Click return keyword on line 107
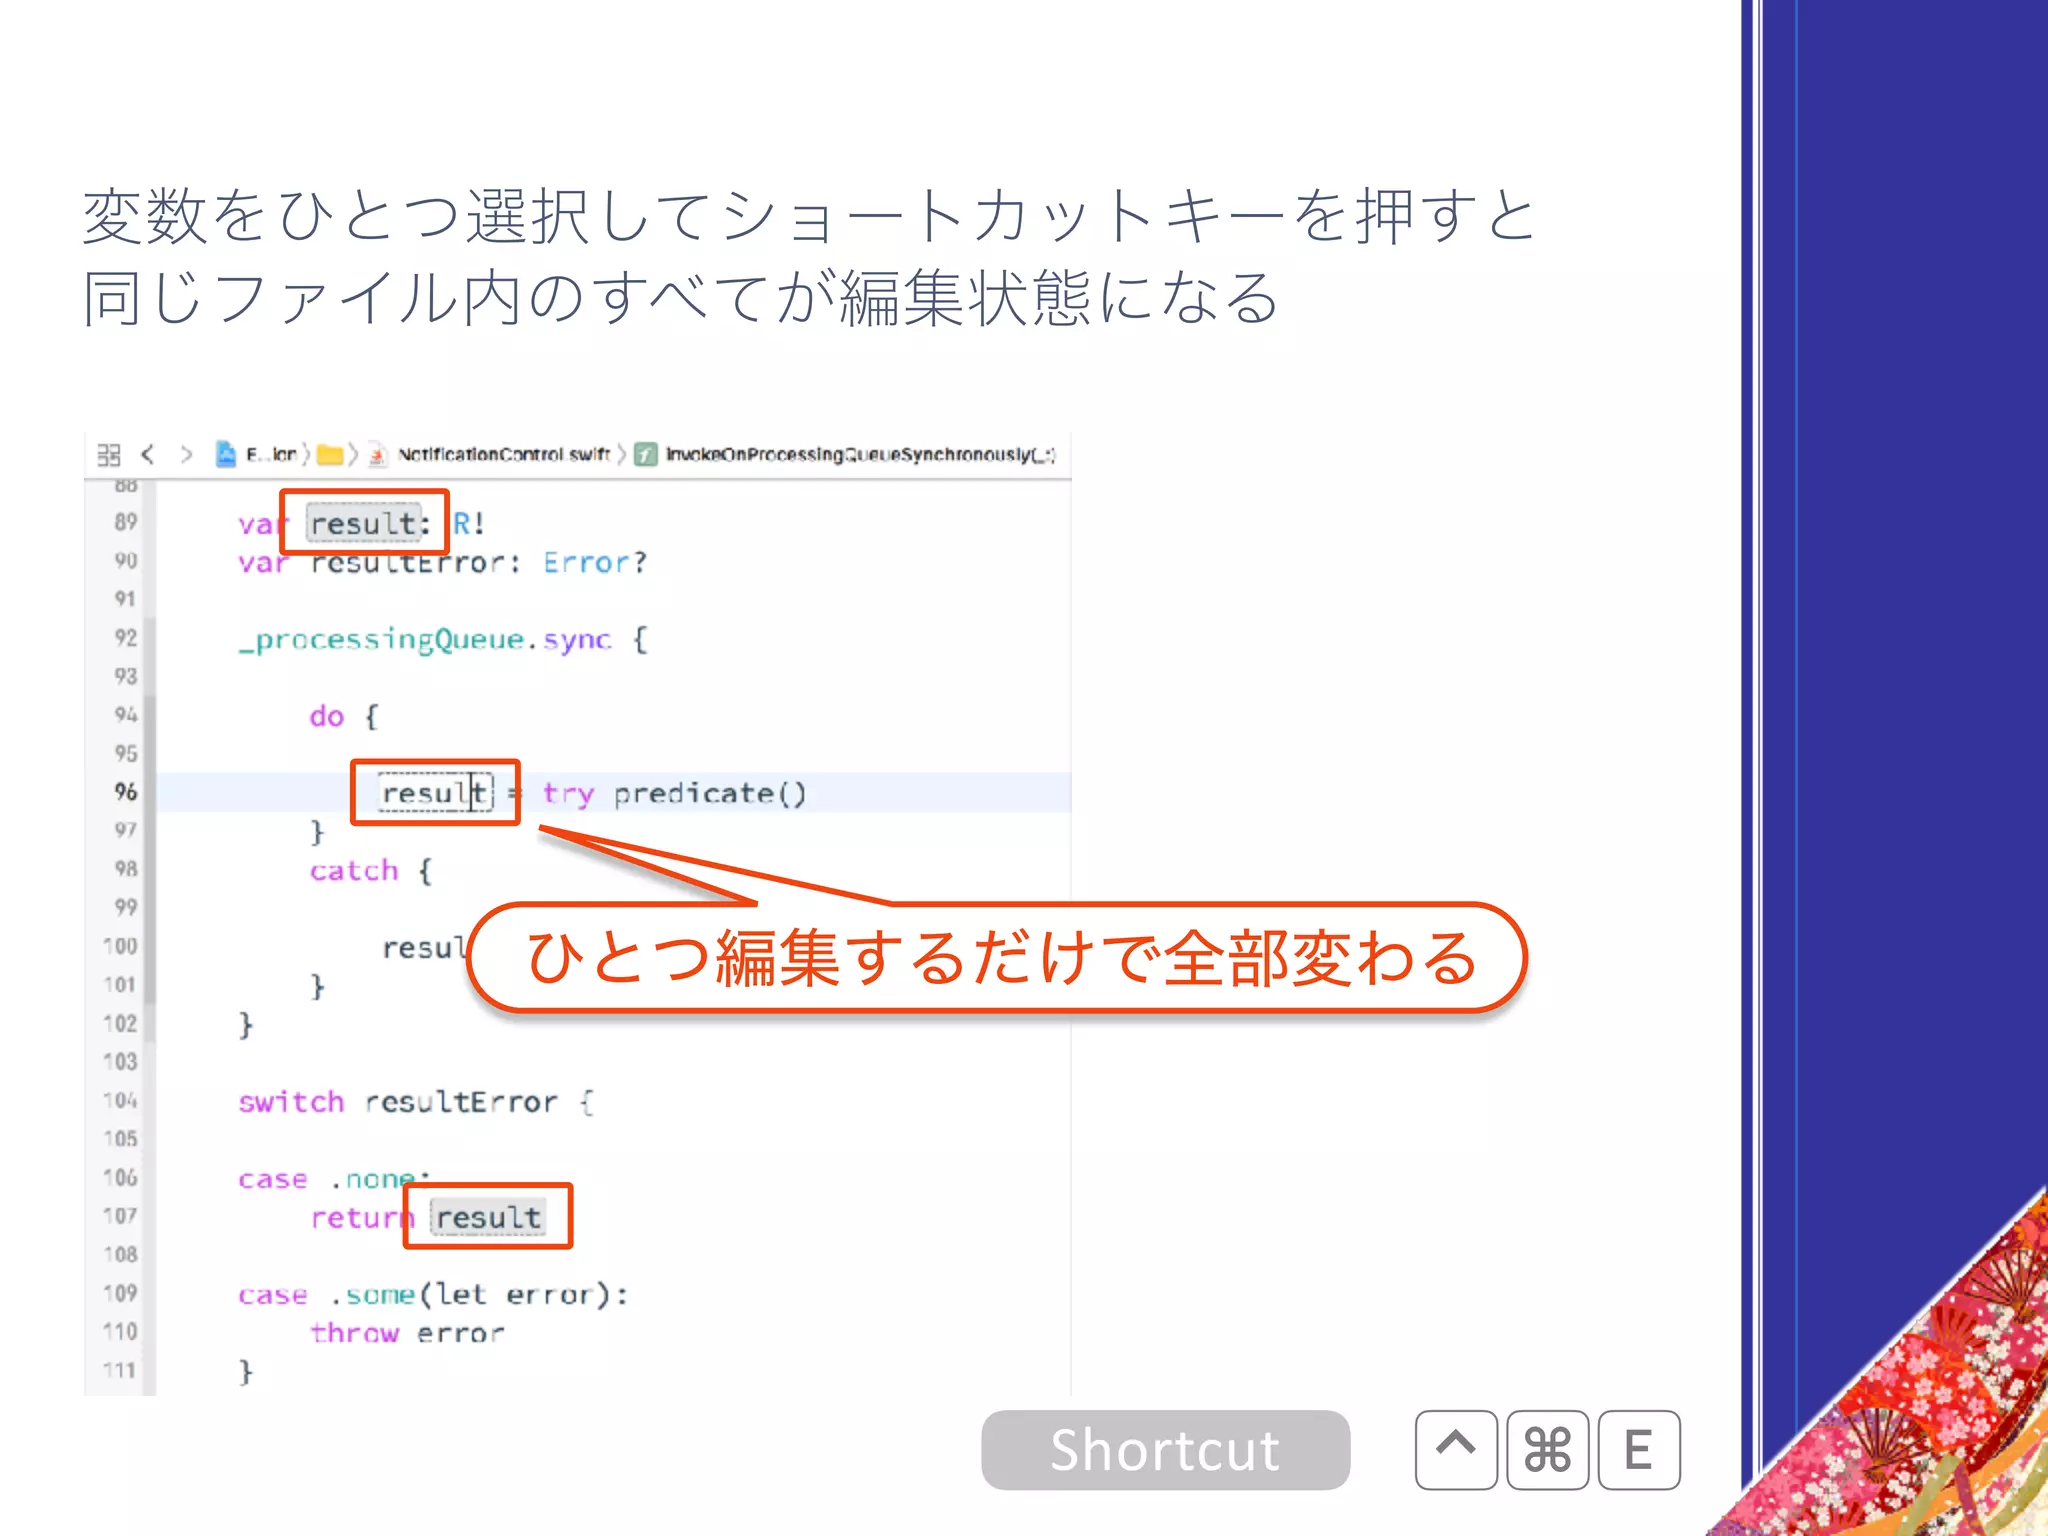 coord(360,1218)
